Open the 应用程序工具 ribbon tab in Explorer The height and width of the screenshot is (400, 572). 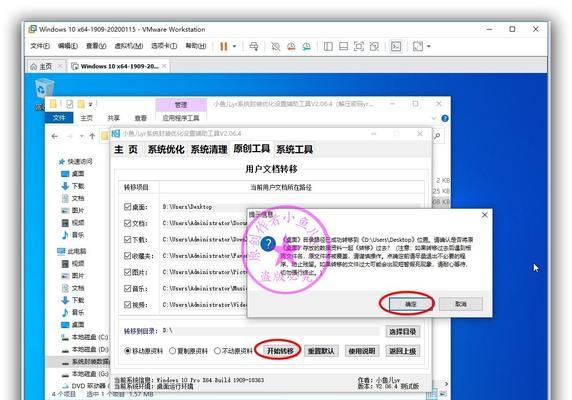(181, 118)
